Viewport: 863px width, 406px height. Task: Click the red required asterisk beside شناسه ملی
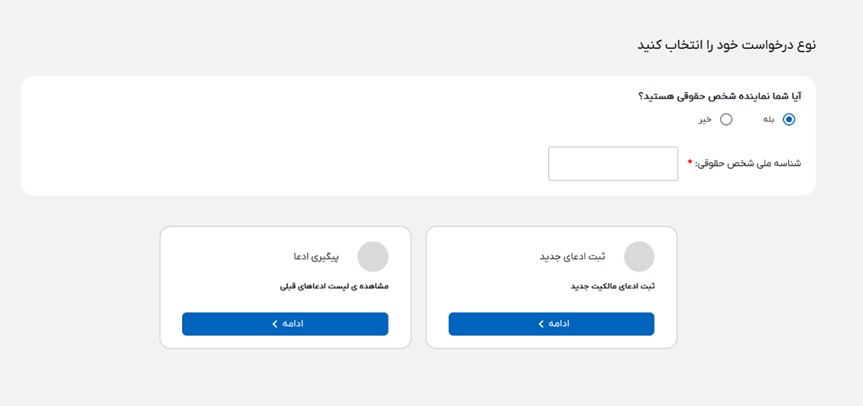689,162
